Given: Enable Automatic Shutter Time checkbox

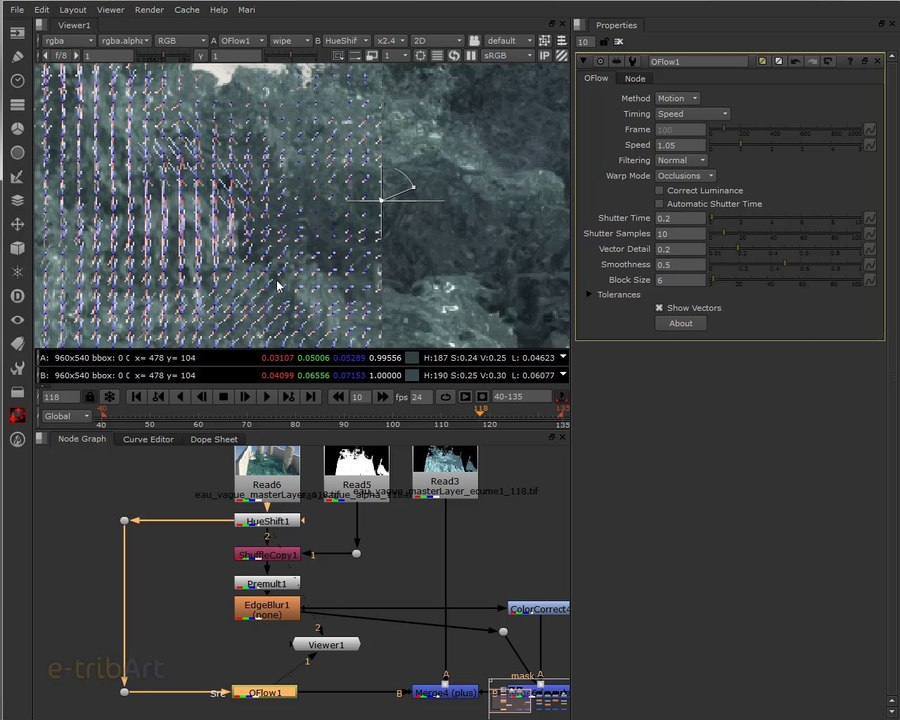Looking at the screenshot, I should click(660, 204).
